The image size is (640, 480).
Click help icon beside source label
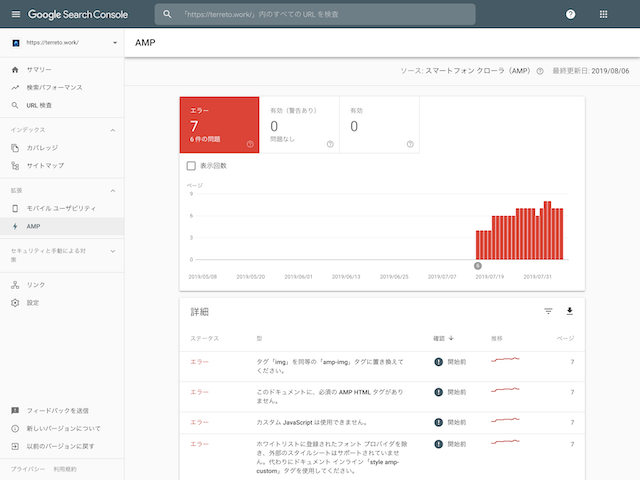(x=540, y=71)
